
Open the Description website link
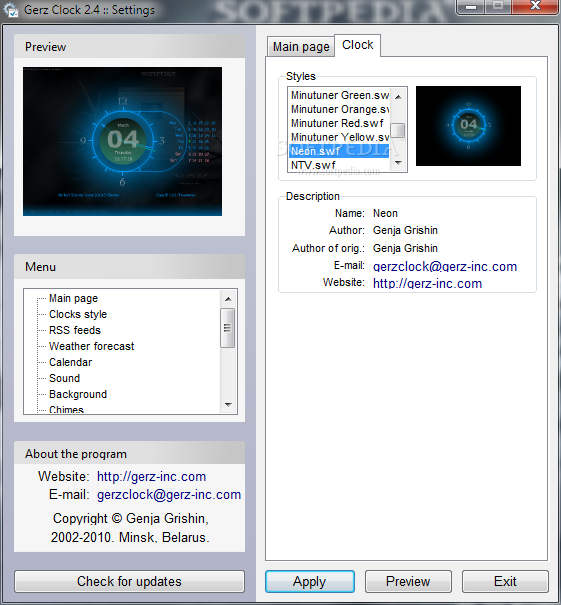[427, 283]
